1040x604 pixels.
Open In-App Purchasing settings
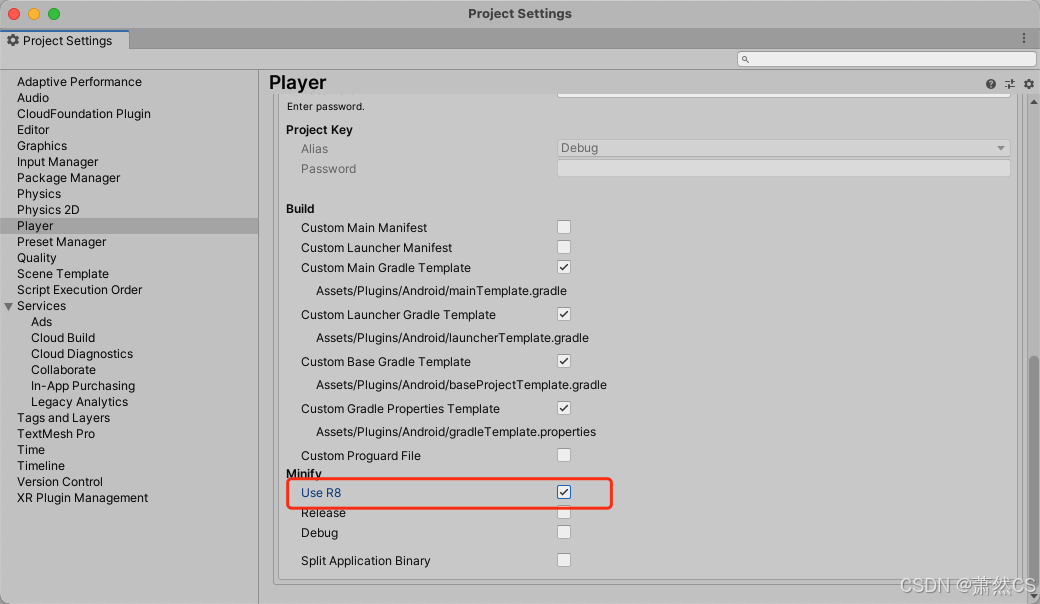83,386
